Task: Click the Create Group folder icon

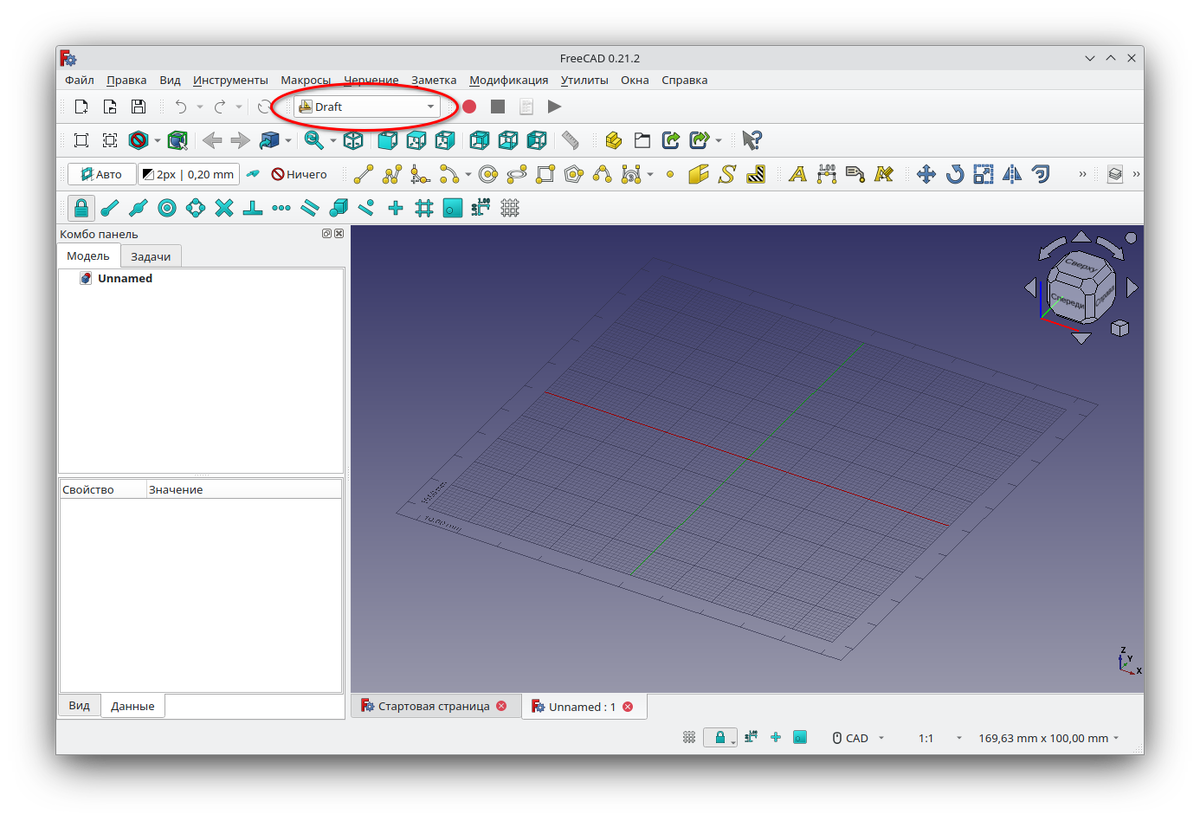Action: coord(642,140)
